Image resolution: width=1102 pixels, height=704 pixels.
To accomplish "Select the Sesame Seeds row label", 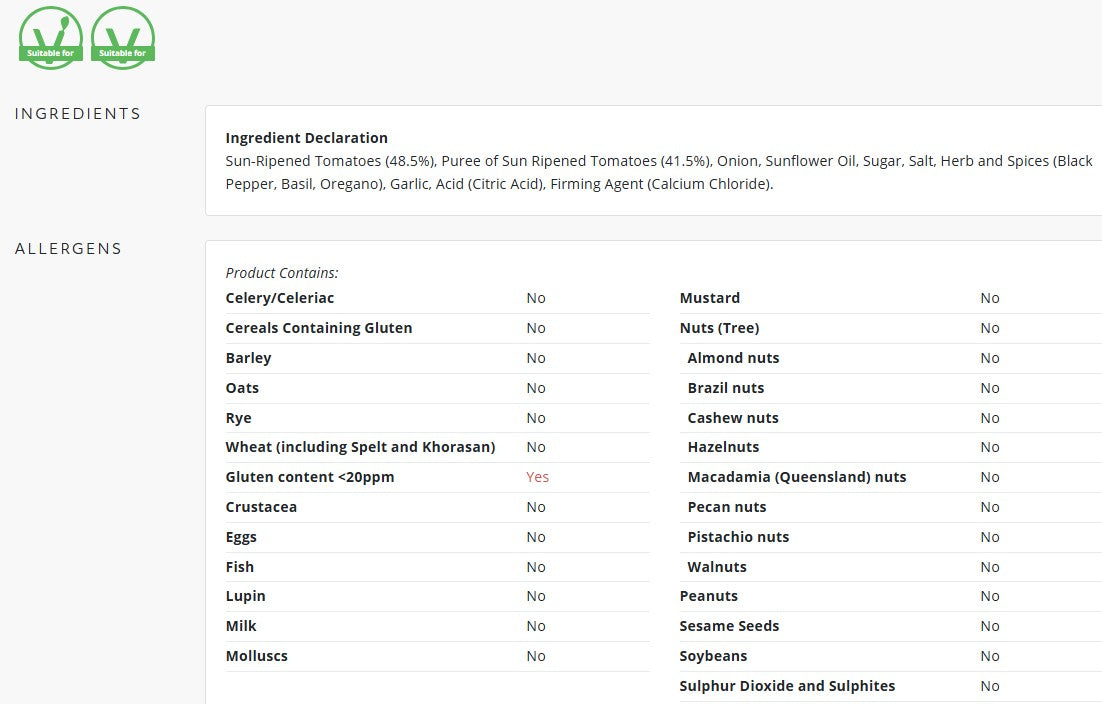I will (730, 626).
